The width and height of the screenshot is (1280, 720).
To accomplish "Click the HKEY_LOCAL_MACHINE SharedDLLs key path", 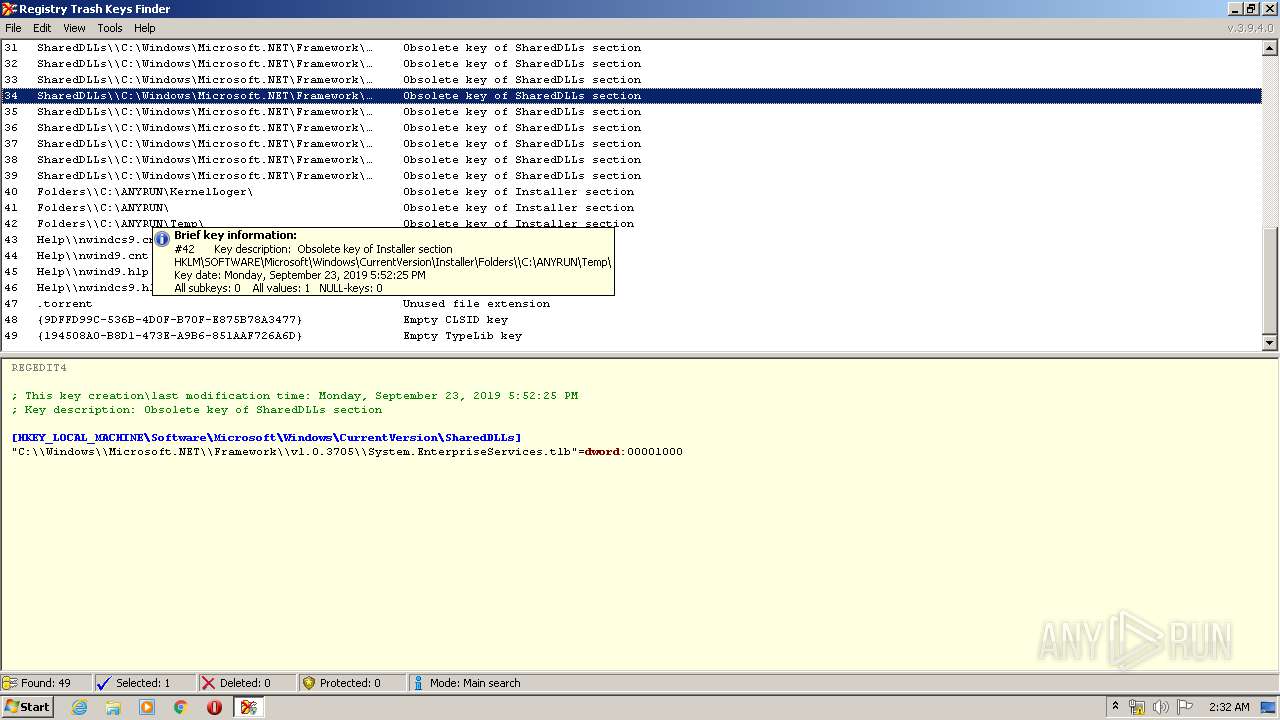I will pos(266,438).
